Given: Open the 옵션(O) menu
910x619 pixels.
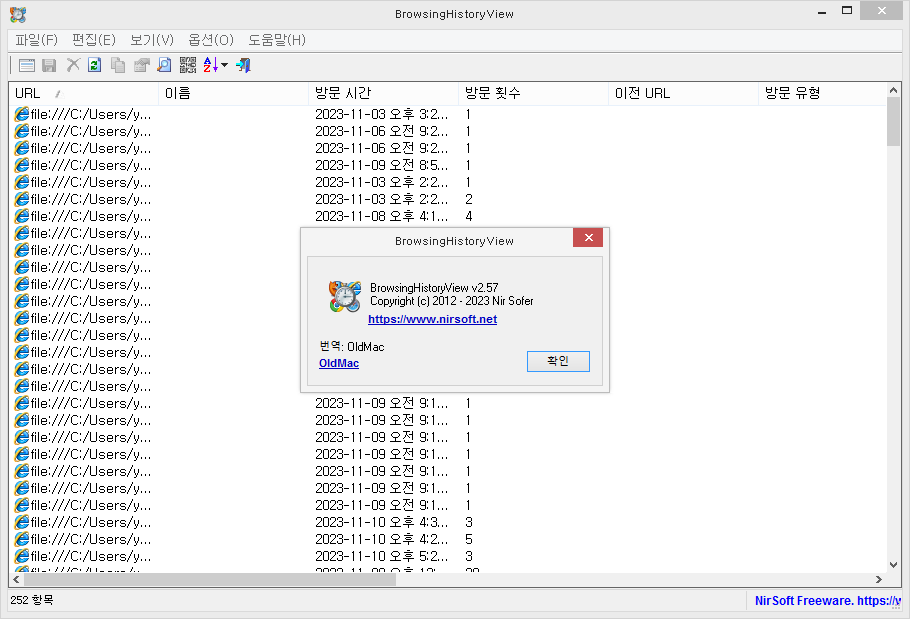Looking at the screenshot, I should click(x=211, y=40).
